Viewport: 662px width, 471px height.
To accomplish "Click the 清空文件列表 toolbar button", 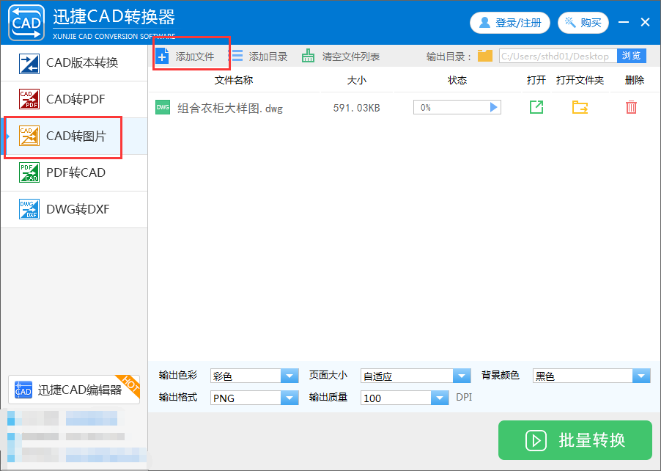I will [340, 56].
